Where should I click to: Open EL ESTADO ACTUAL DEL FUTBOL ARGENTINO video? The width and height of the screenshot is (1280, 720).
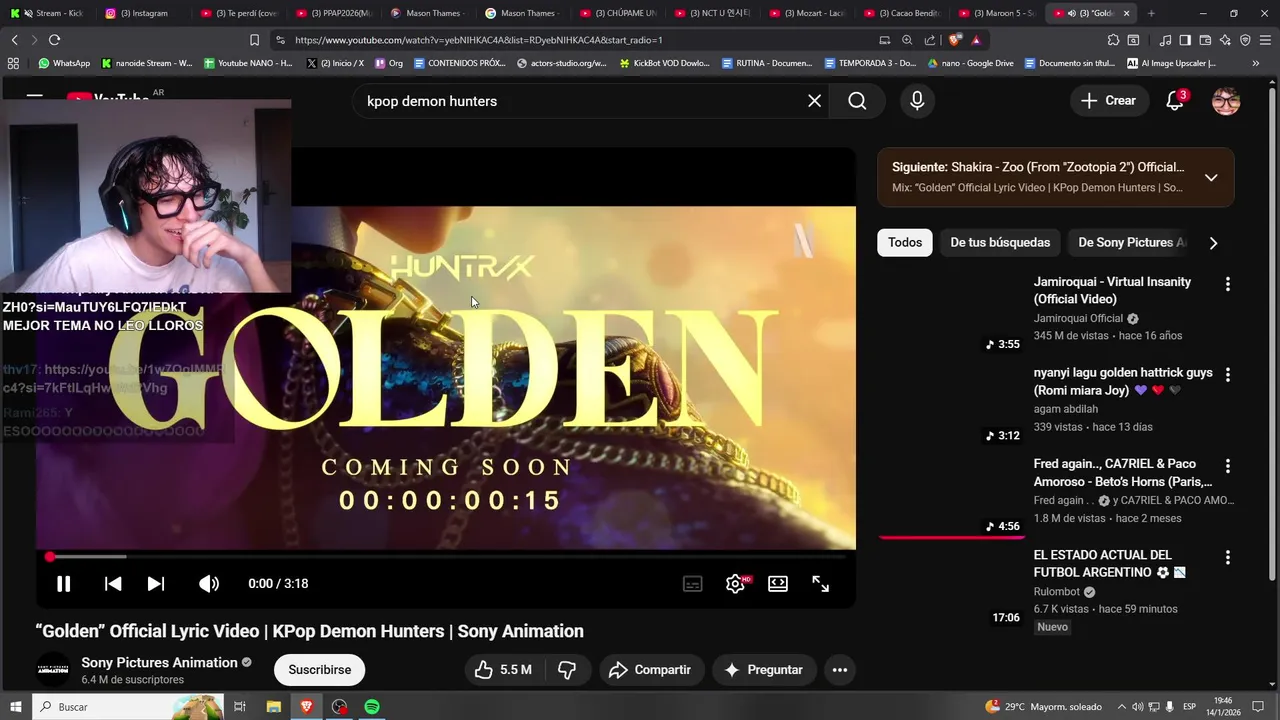[x=1109, y=564]
